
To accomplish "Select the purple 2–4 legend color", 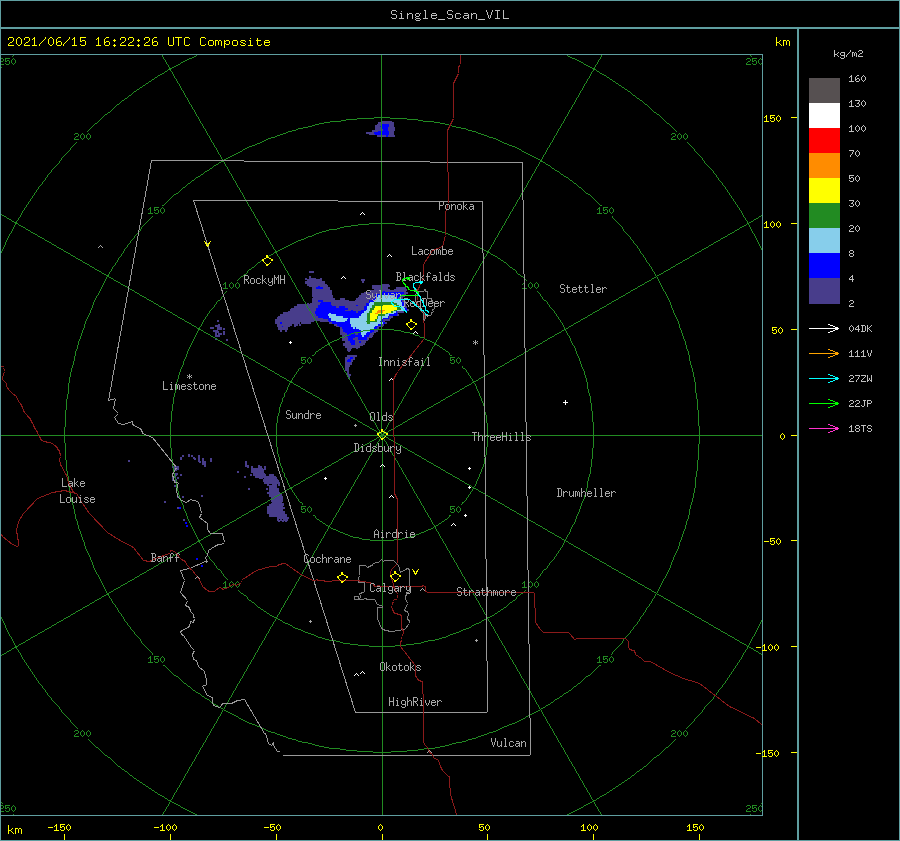I will (x=824, y=290).
